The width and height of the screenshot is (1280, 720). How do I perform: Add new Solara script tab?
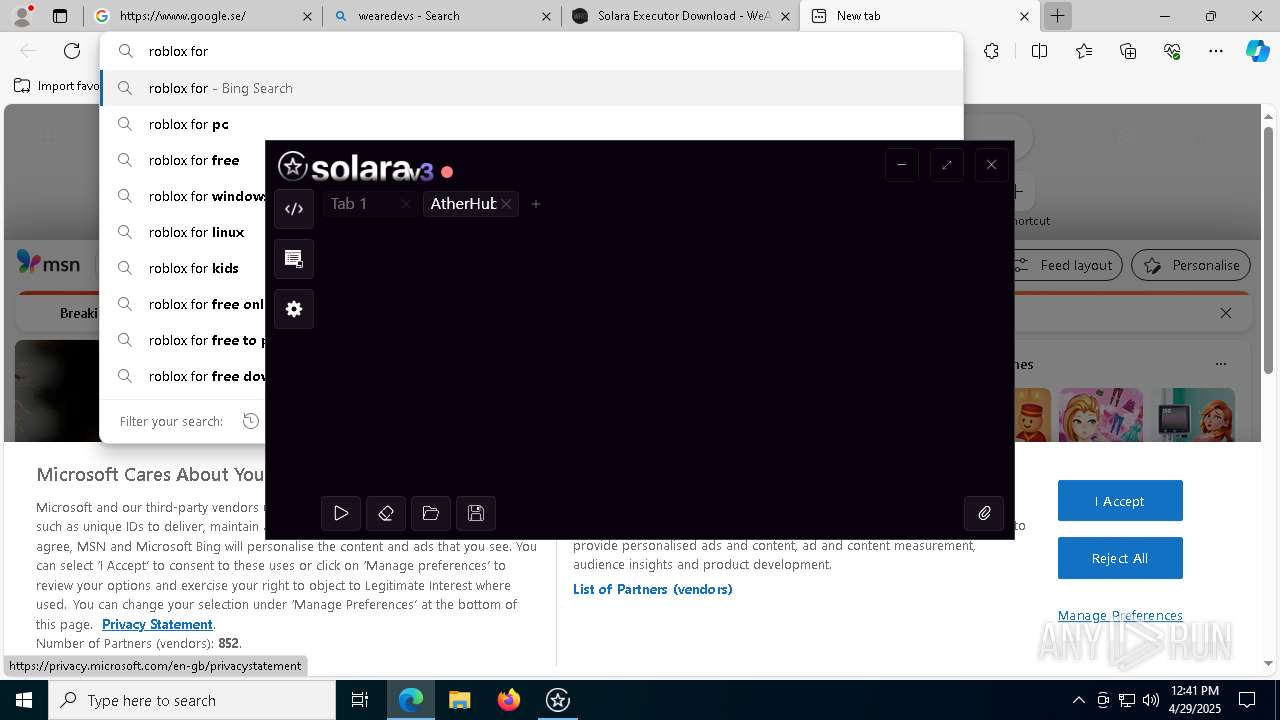coord(536,204)
